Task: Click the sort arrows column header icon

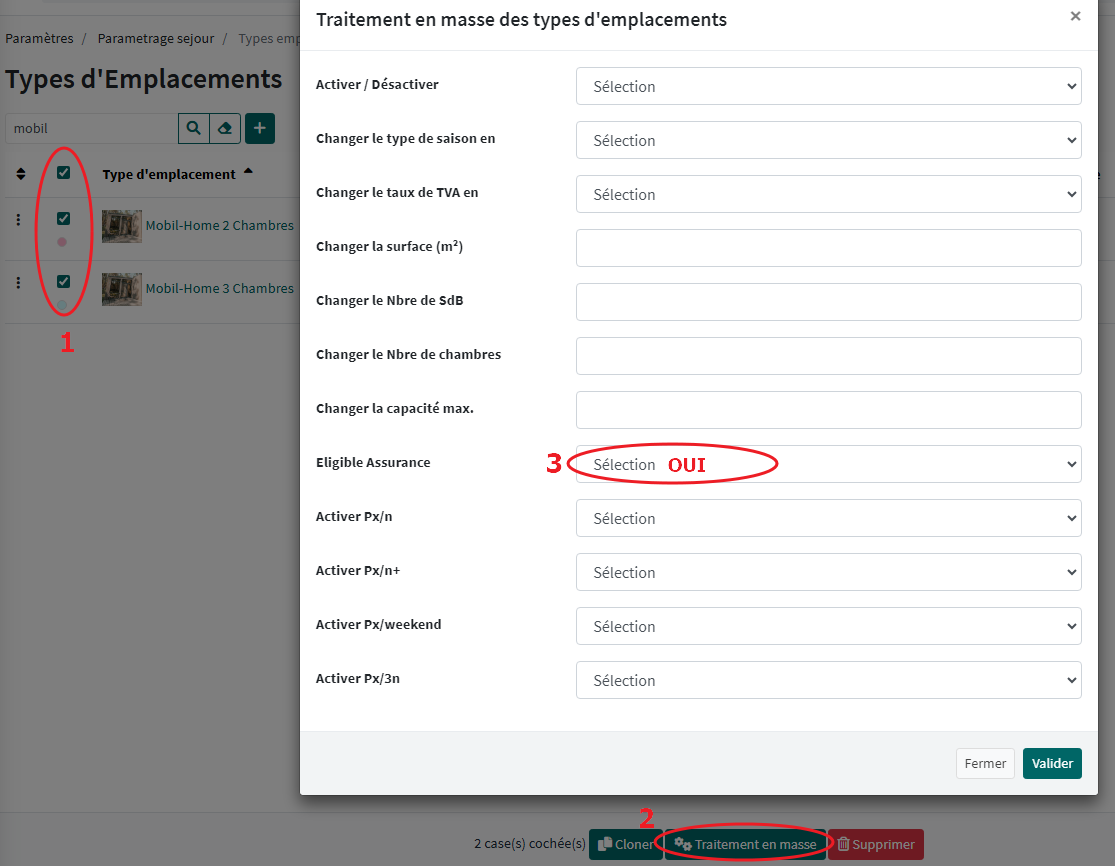Action: 21,174
